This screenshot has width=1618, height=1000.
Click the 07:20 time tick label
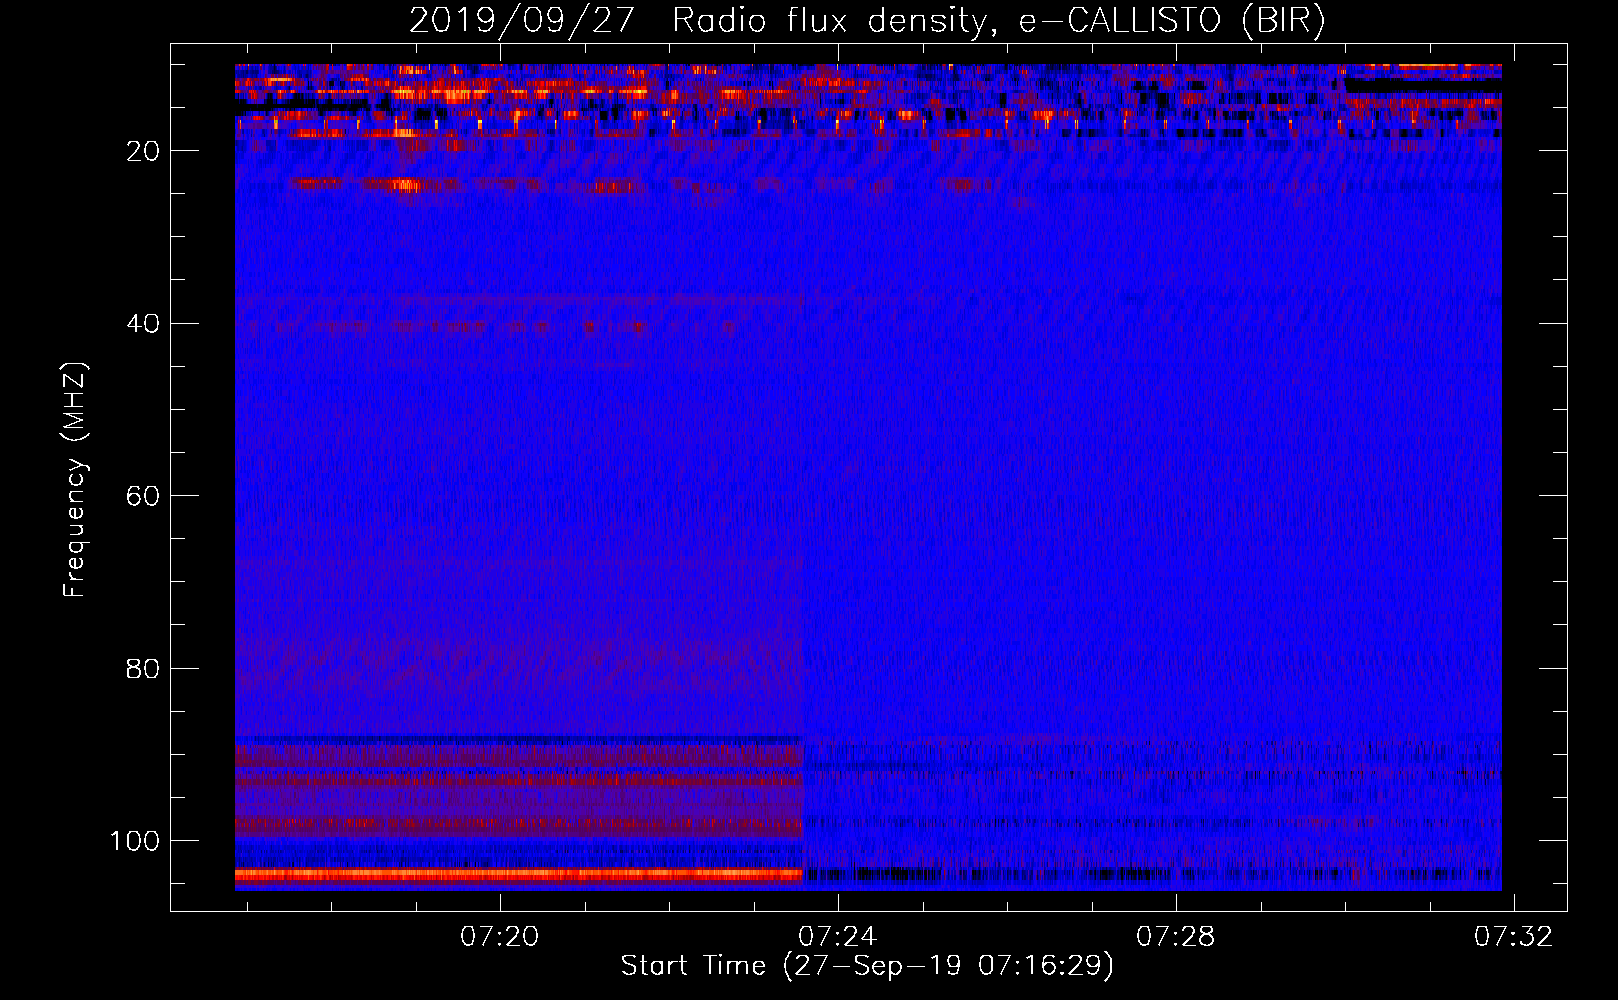pos(499,936)
